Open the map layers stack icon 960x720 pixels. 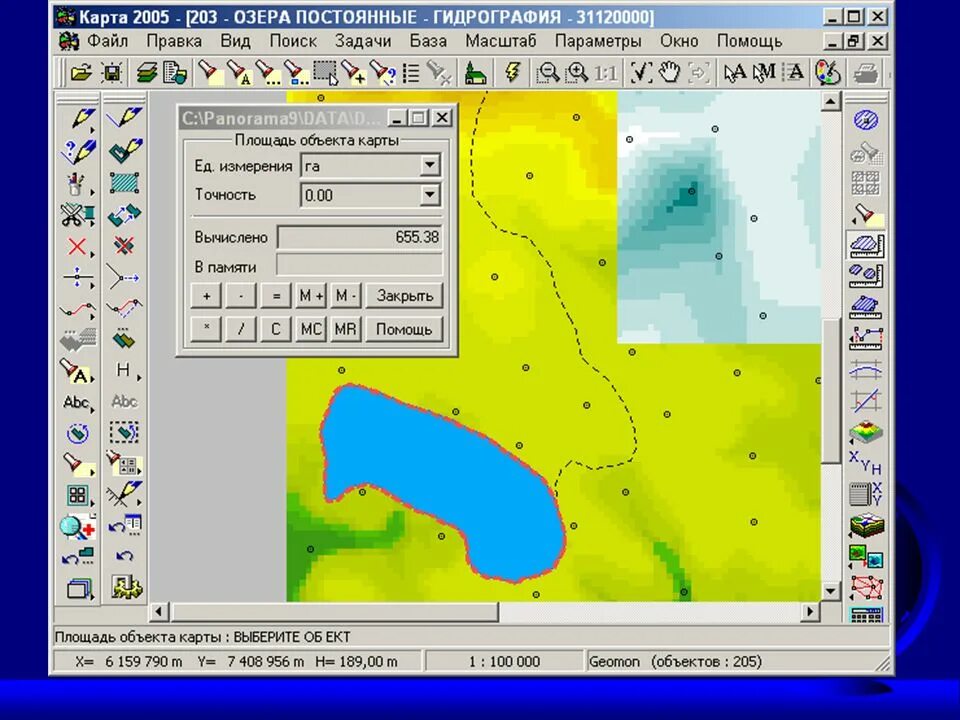click(146, 73)
